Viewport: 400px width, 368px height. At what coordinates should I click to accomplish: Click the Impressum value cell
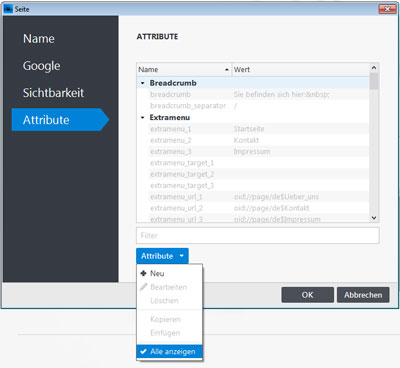tap(252, 151)
